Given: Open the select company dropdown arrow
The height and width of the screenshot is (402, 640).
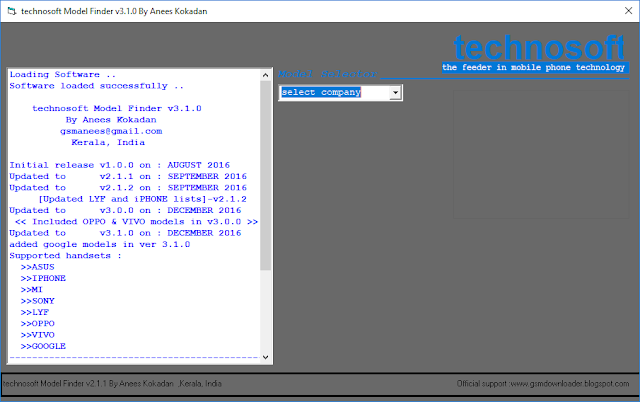Looking at the screenshot, I should (x=395, y=93).
